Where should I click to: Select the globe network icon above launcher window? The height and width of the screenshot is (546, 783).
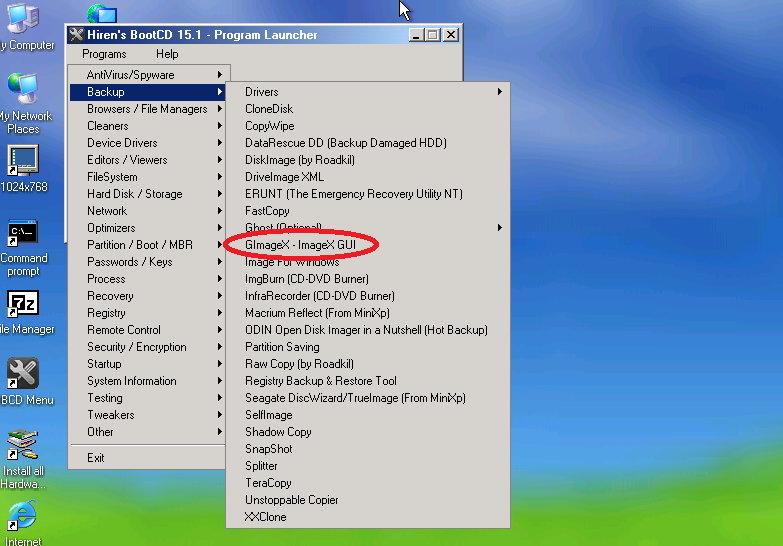click(x=102, y=13)
